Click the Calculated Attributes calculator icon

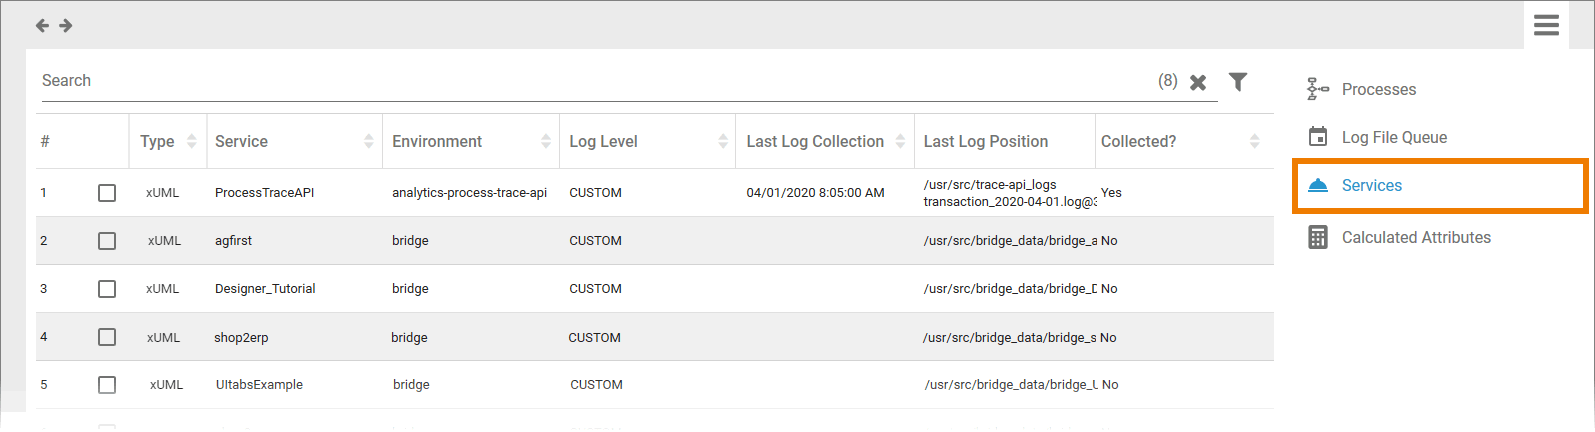1318,237
